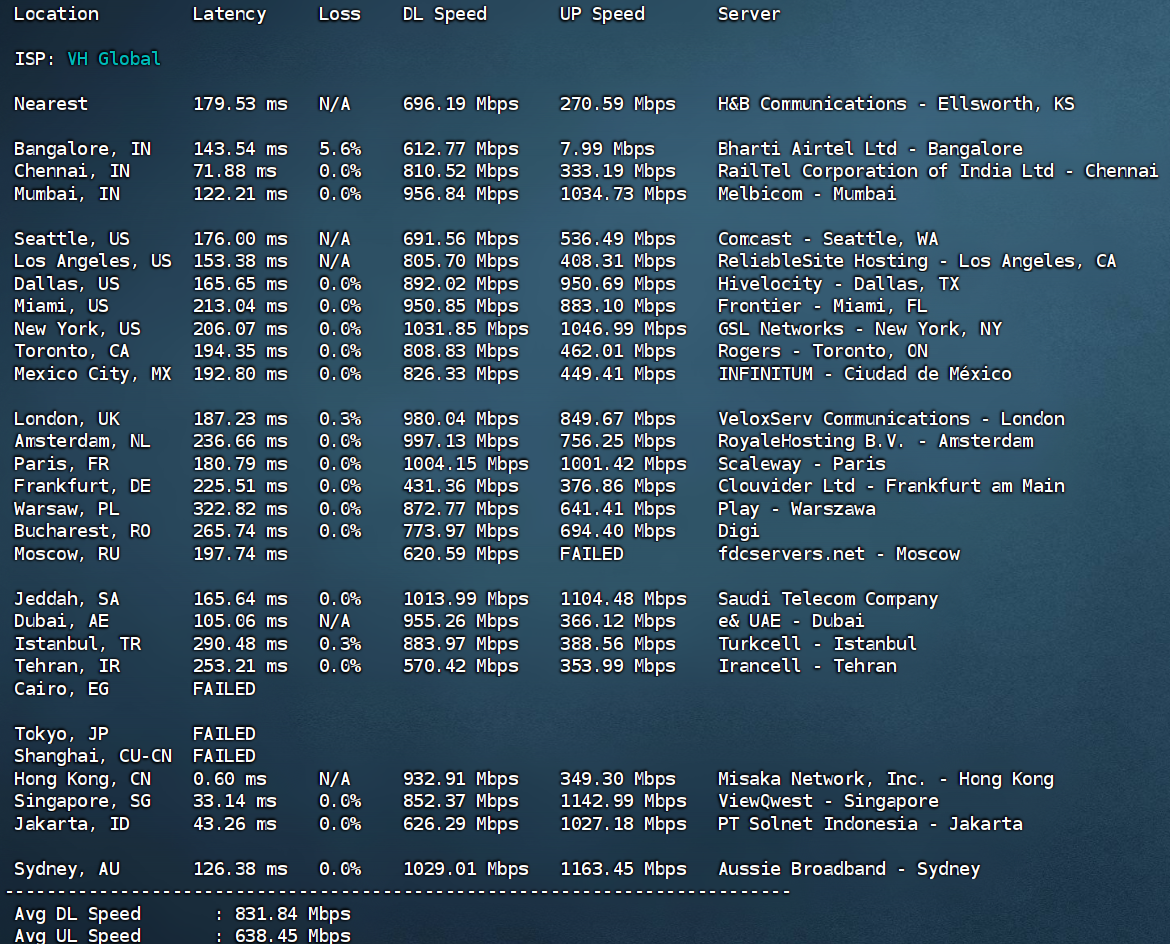Click the FAILED result for Shanghai

224,756
